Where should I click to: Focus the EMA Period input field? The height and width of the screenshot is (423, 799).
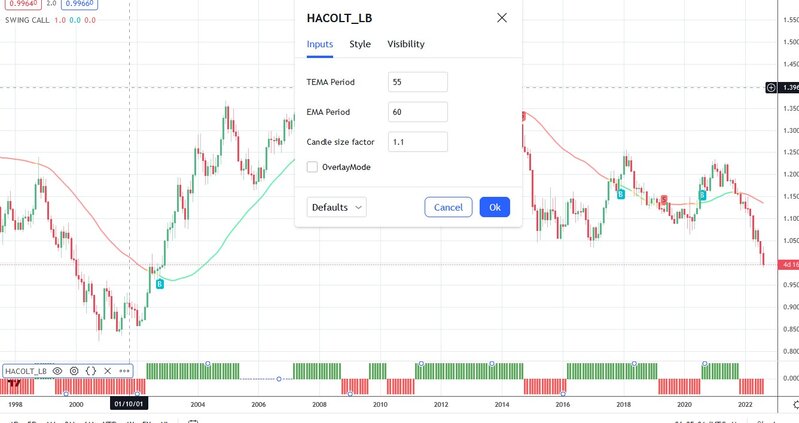416,112
